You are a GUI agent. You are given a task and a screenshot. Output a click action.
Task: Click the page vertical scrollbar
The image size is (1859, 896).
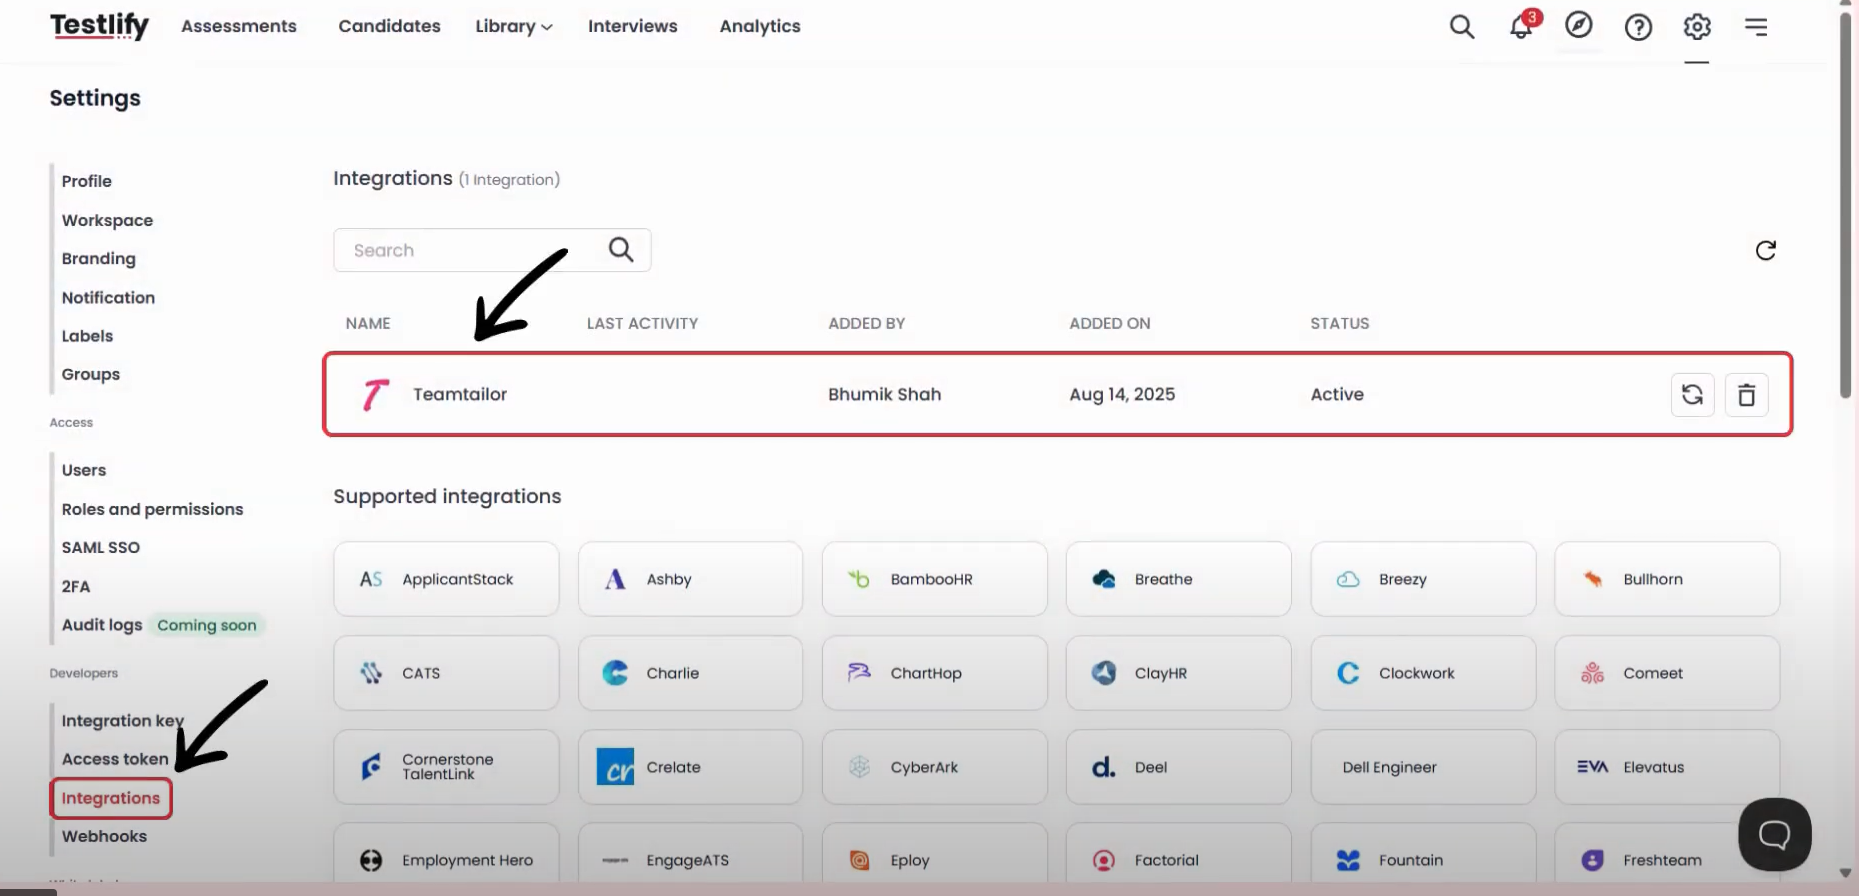(1845, 205)
